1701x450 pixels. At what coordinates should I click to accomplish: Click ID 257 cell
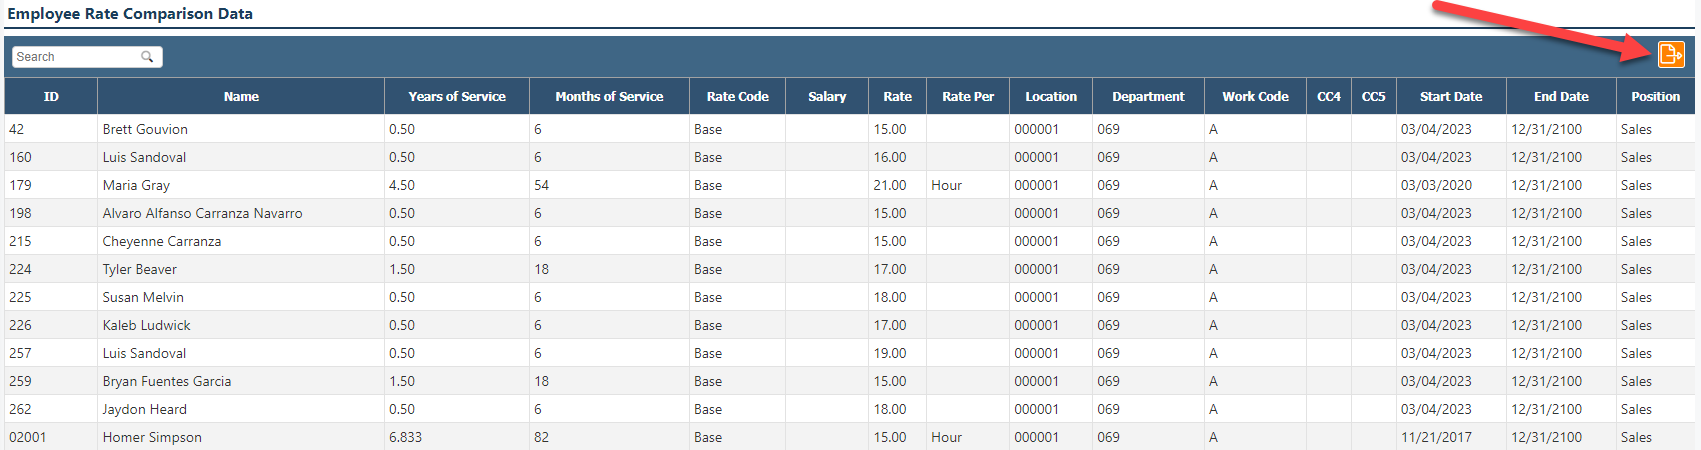(x=51, y=353)
